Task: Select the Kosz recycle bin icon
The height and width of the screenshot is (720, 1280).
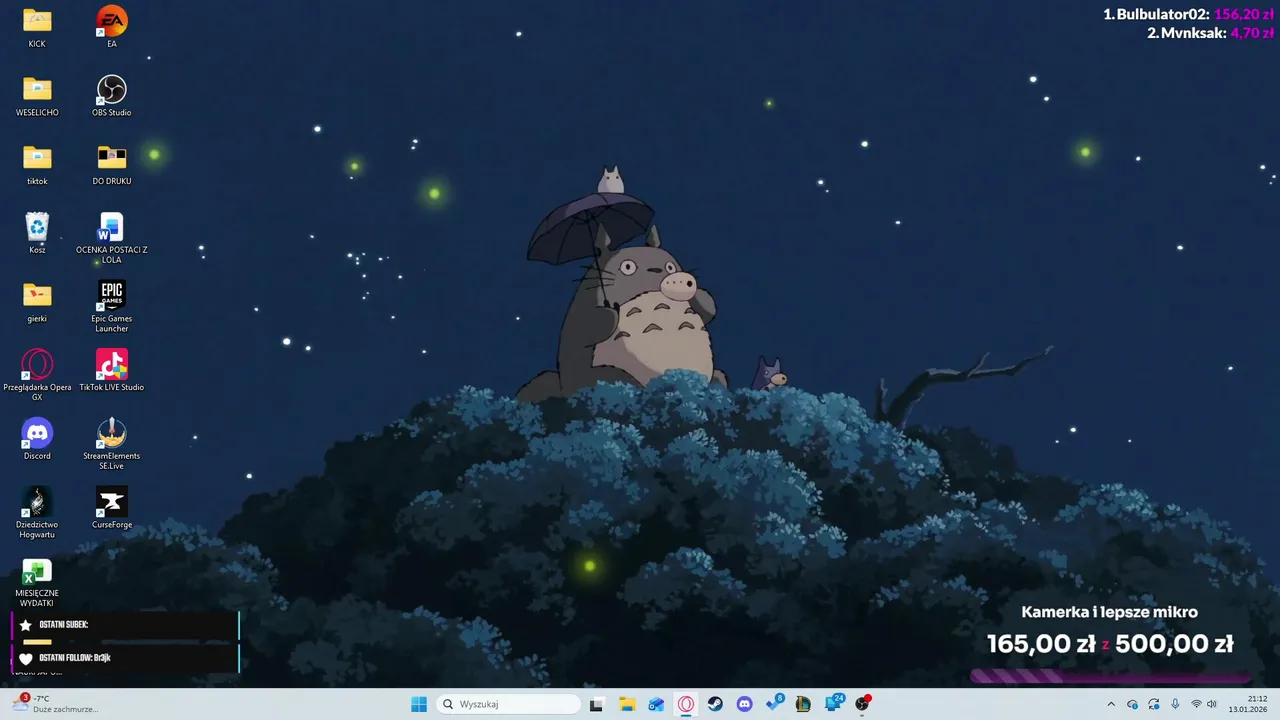Action: pos(37,233)
